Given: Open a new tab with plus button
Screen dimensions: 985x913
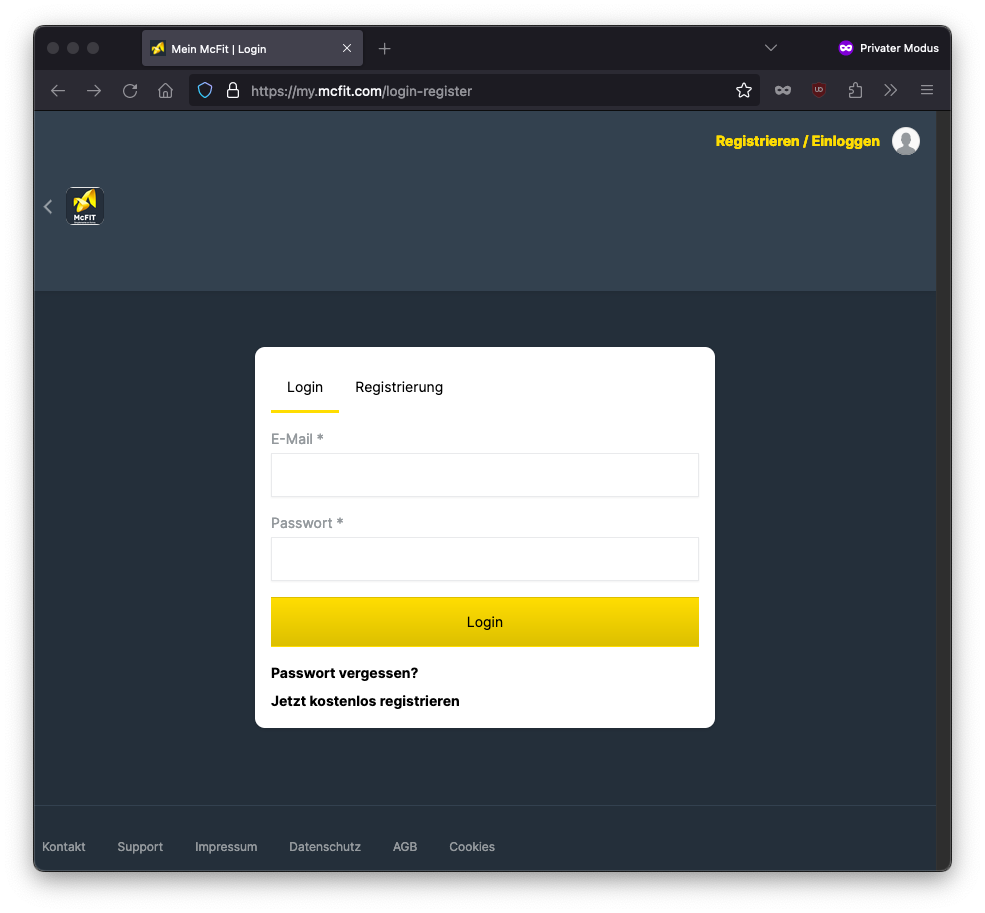Looking at the screenshot, I should (384, 48).
